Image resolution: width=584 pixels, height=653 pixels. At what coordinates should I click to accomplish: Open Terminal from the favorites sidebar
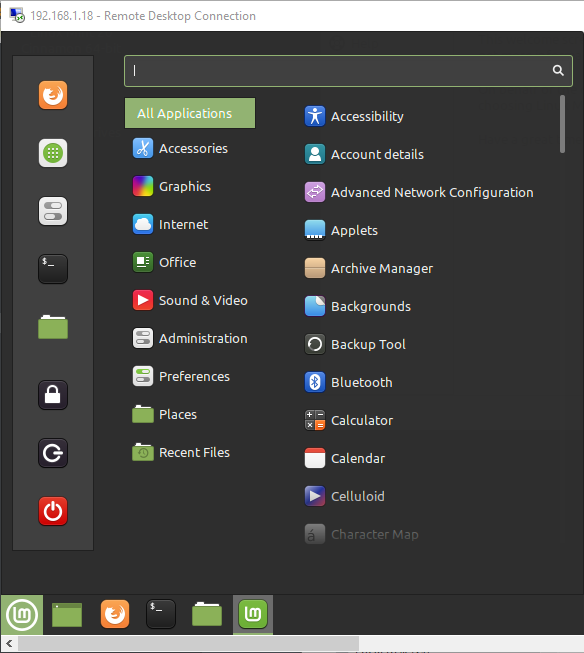(x=53, y=269)
